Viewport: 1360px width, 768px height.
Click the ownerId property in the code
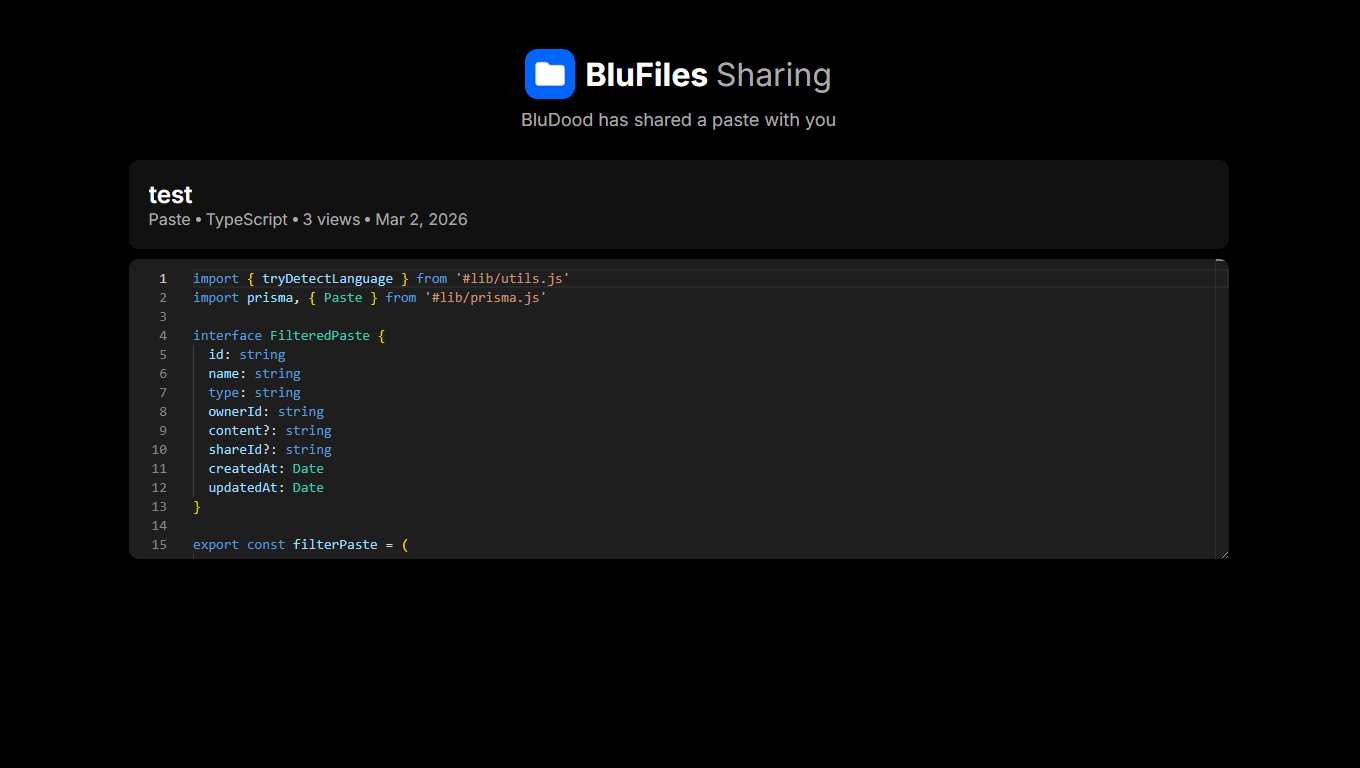(235, 412)
